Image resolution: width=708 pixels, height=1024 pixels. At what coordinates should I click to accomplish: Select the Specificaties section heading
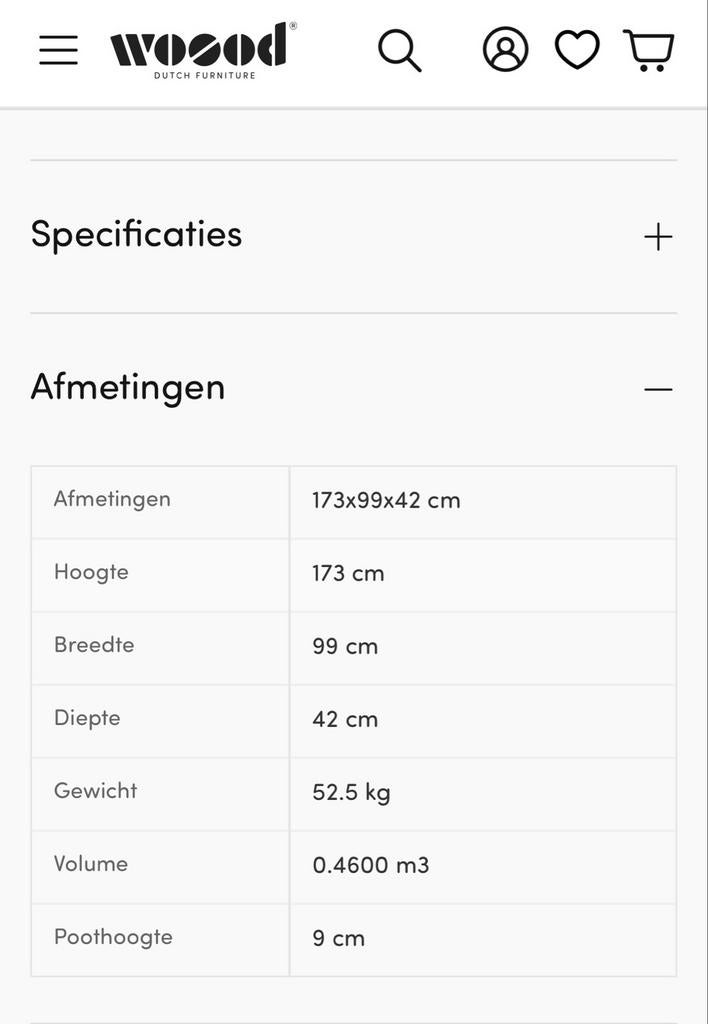coord(135,234)
